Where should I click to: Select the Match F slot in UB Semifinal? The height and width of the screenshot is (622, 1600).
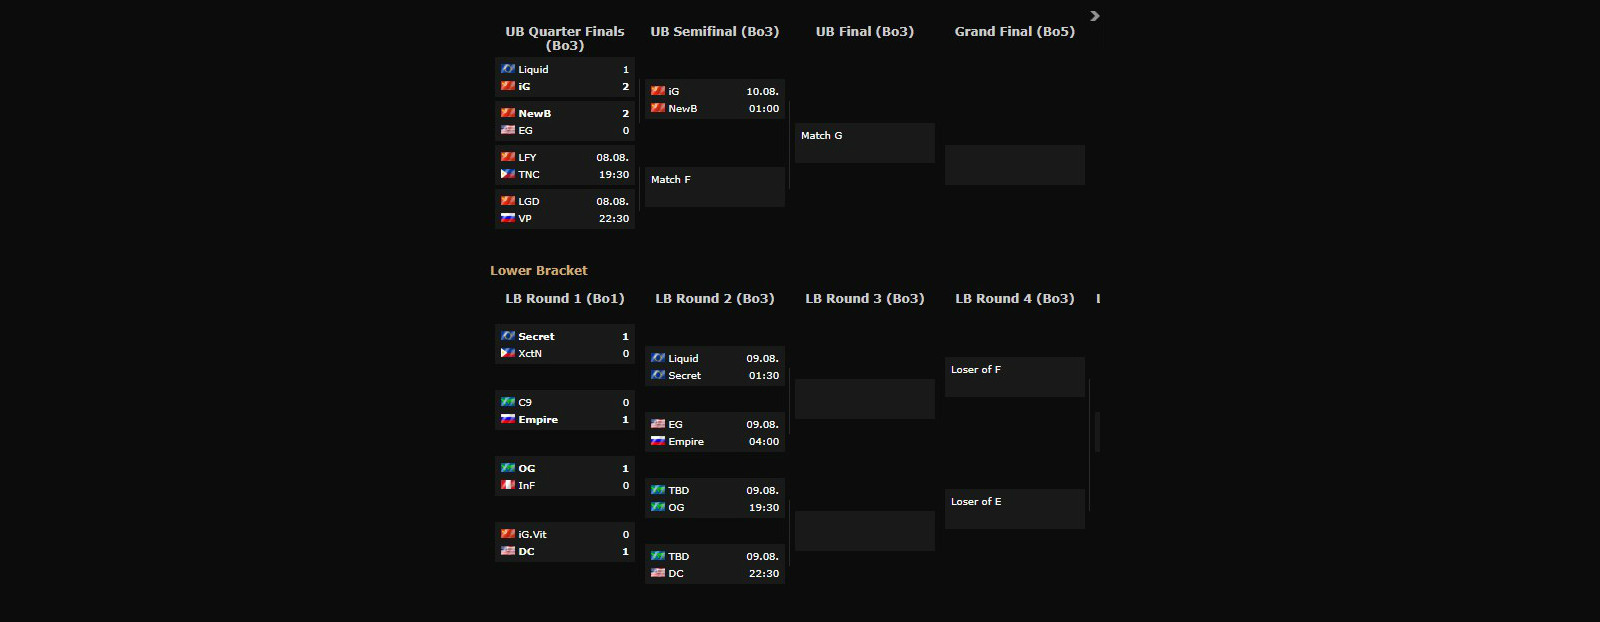click(x=715, y=187)
